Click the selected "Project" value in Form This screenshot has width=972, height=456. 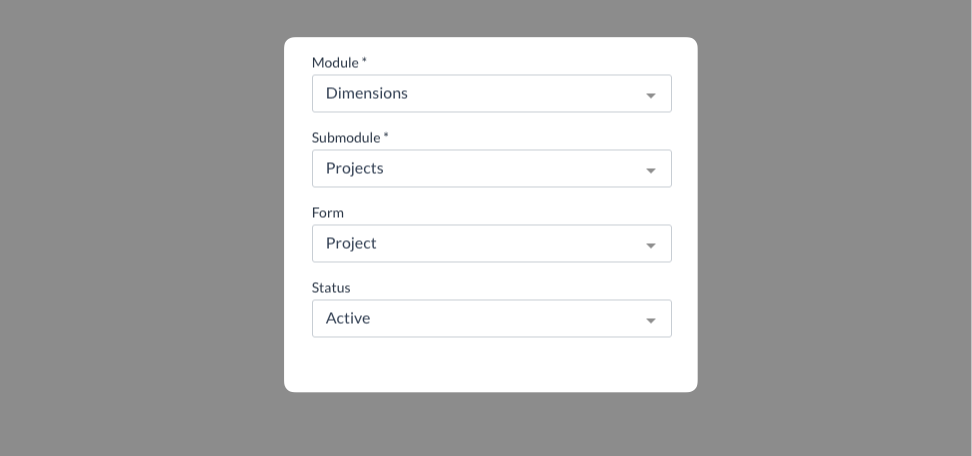pos(351,243)
